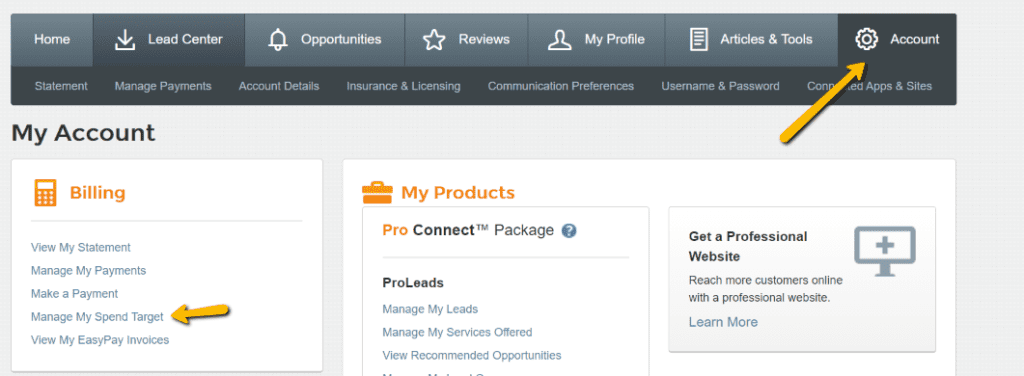Click the Reviews star icon
Screen dimensions: 1024x376
pyautogui.click(x=434, y=40)
